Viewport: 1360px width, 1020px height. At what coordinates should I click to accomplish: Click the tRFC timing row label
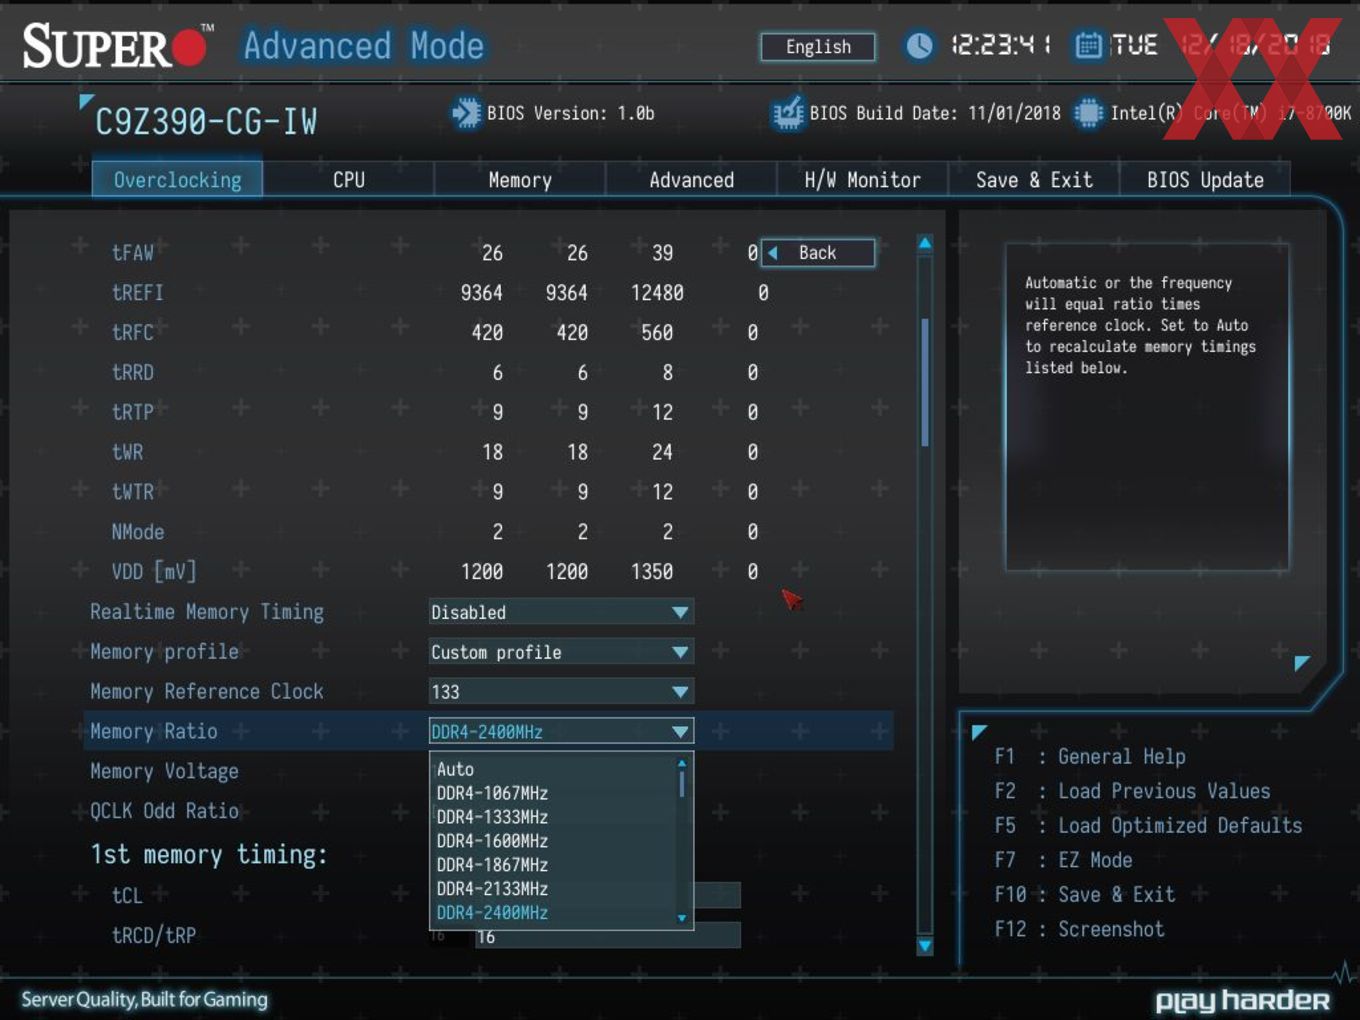133,332
